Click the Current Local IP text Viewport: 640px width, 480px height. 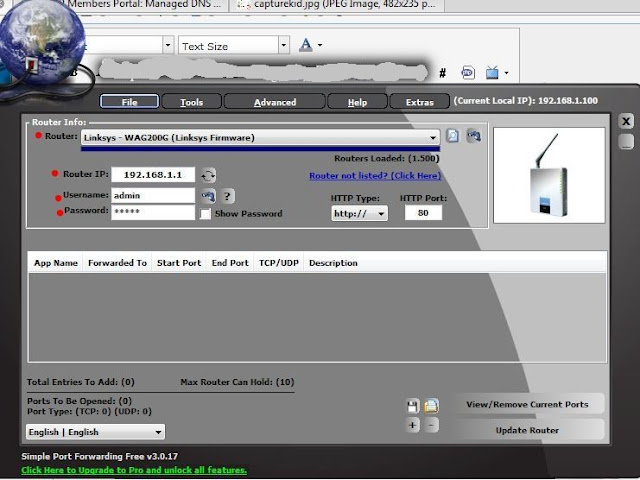coord(526,101)
